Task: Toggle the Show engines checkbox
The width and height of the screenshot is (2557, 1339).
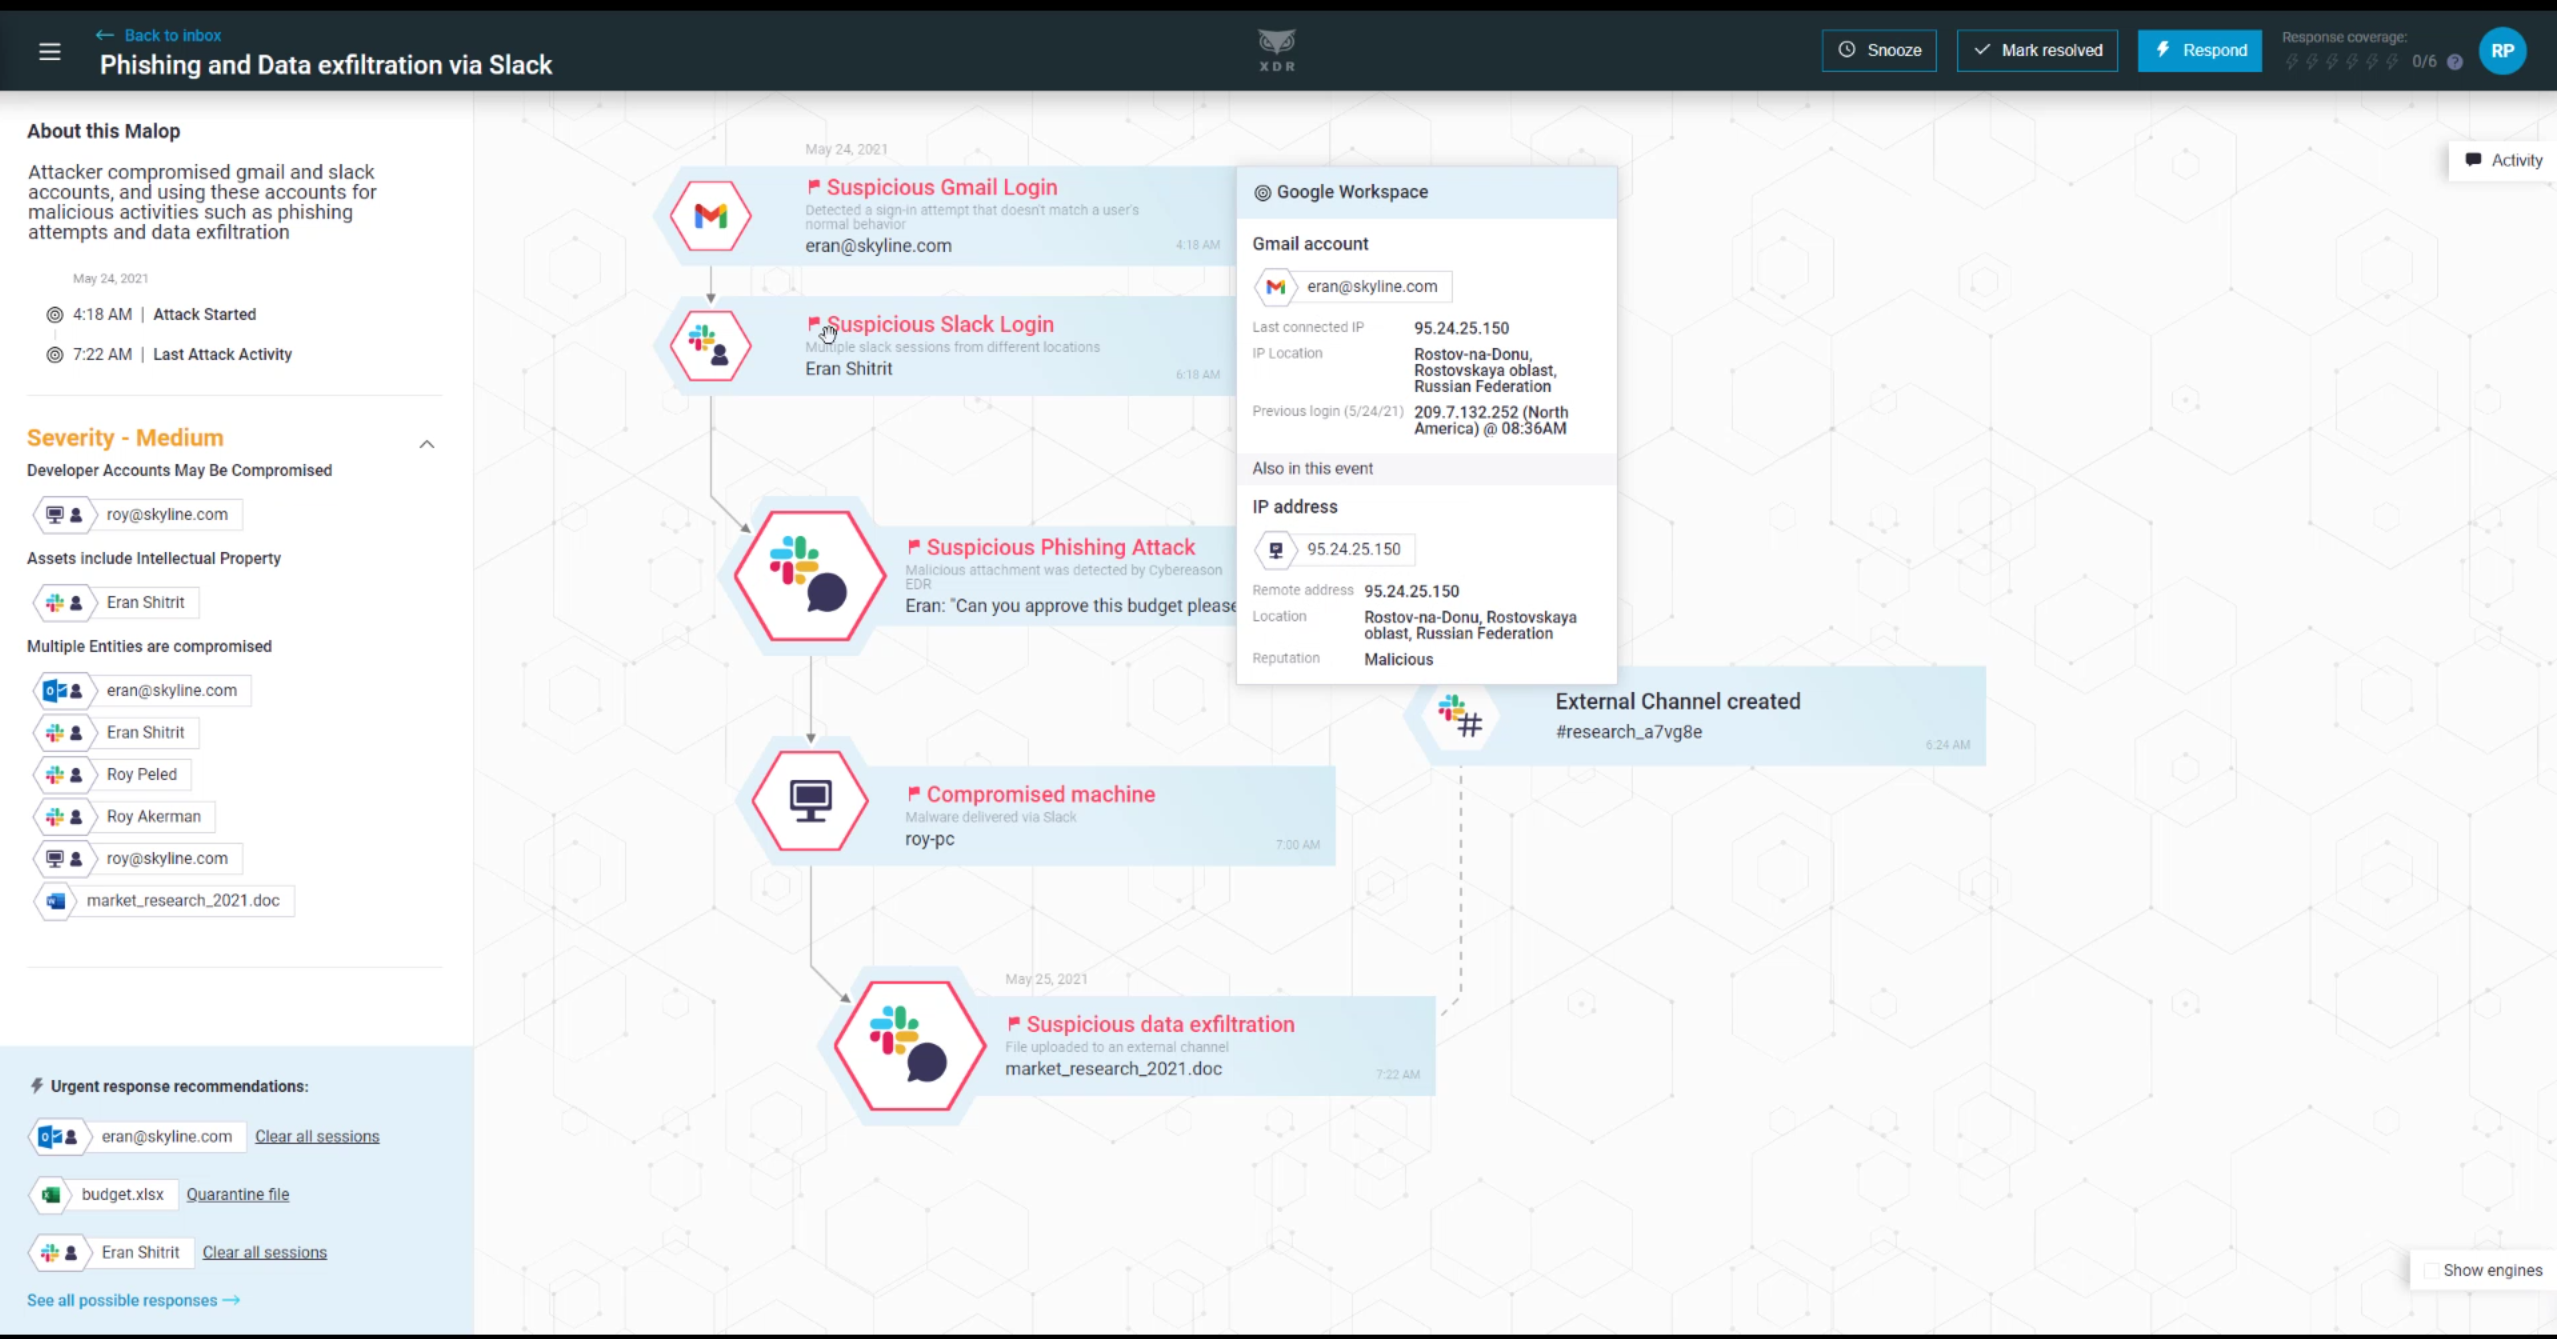Action: 2431,1270
